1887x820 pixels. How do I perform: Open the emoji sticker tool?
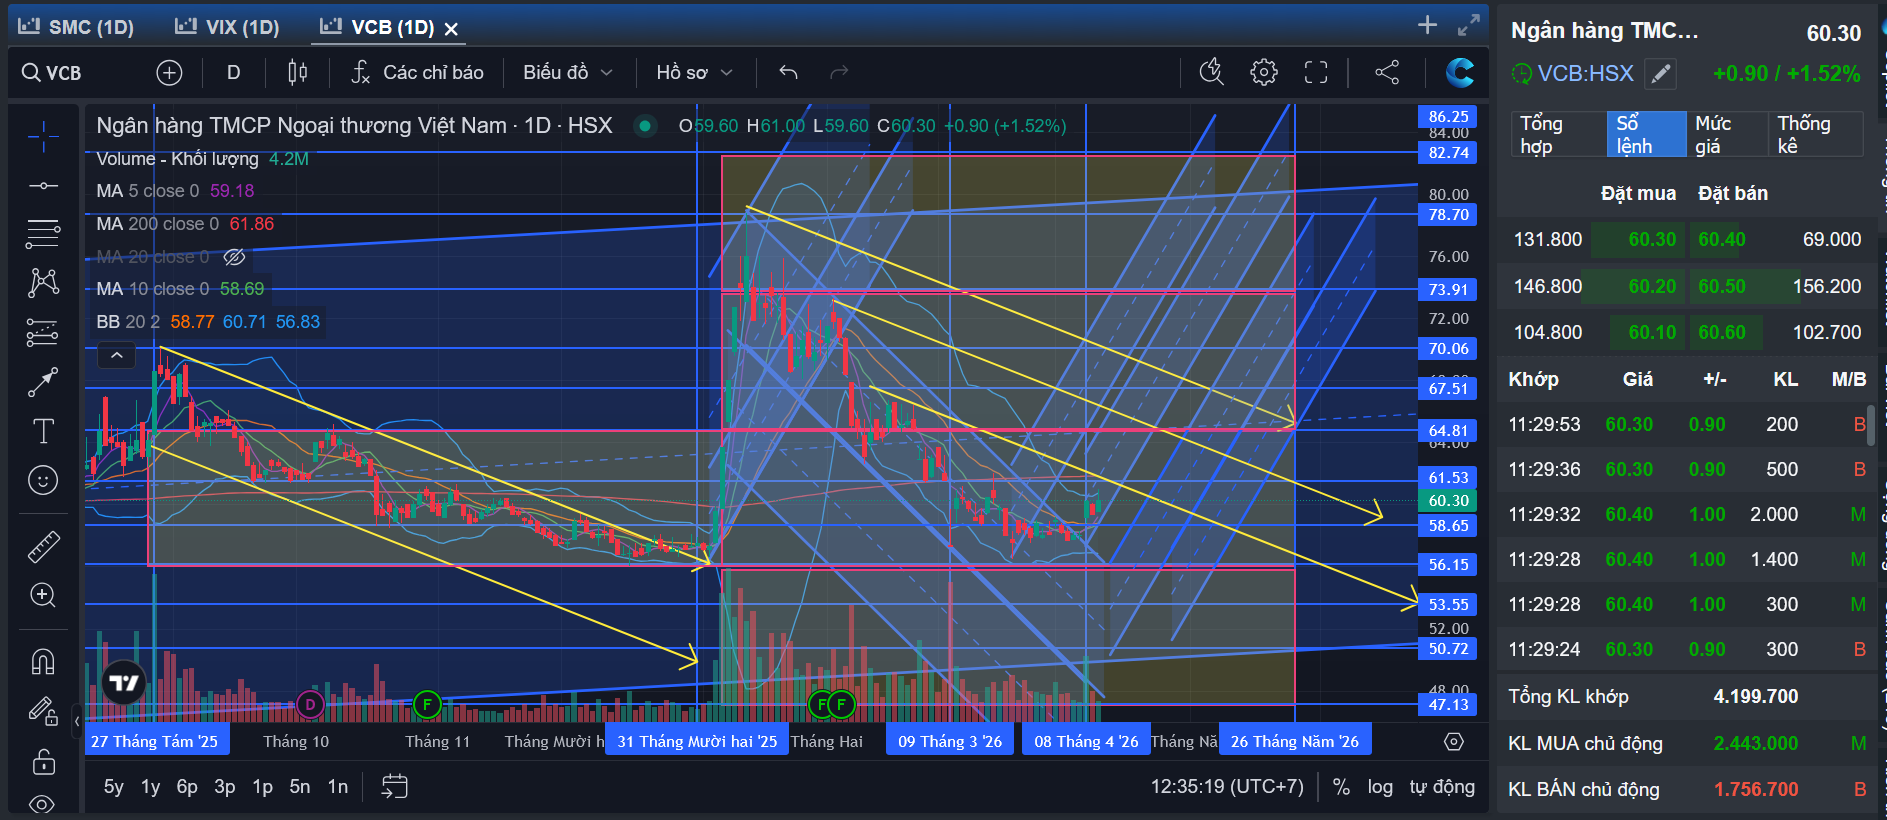43,481
